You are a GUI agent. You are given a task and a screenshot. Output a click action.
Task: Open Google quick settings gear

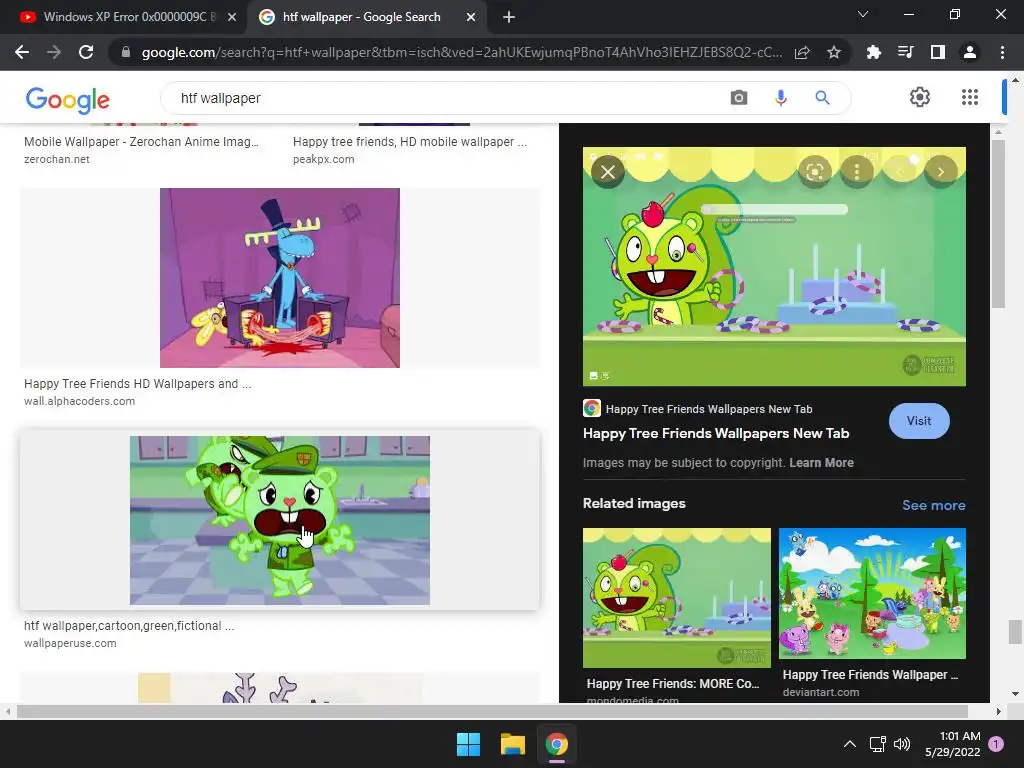coord(920,97)
